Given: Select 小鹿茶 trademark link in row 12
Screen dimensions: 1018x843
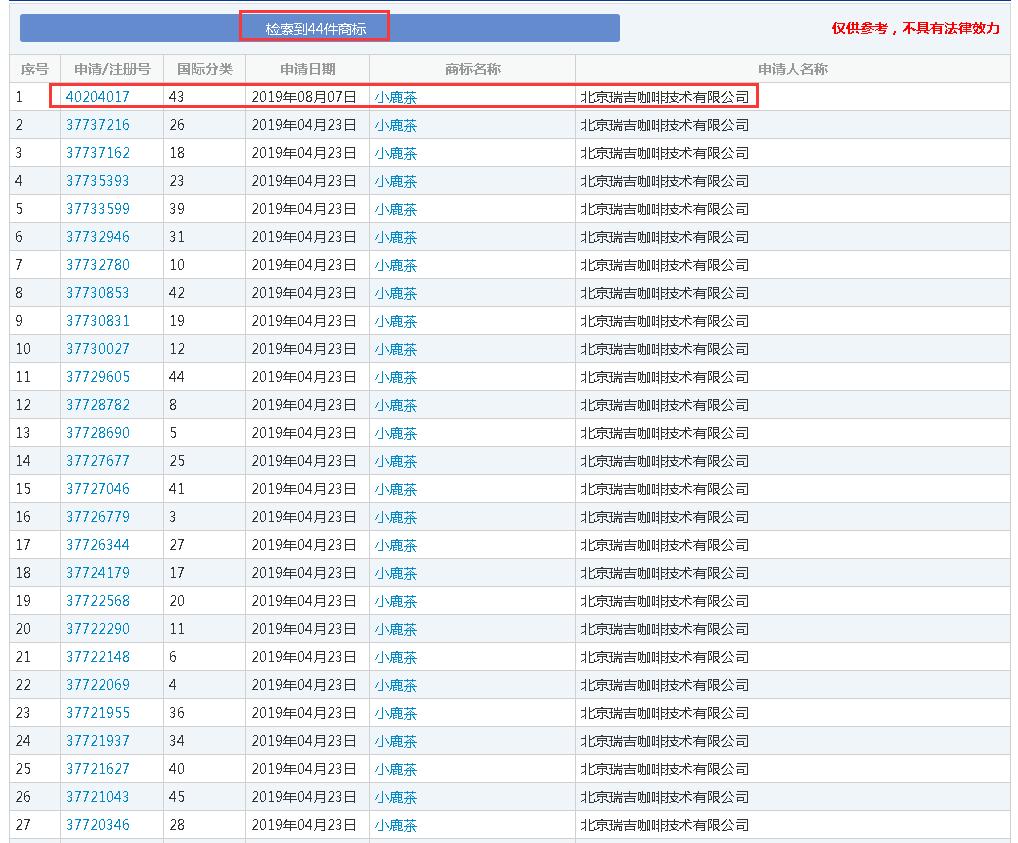Looking at the screenshot, I should (x=395, y=405).
